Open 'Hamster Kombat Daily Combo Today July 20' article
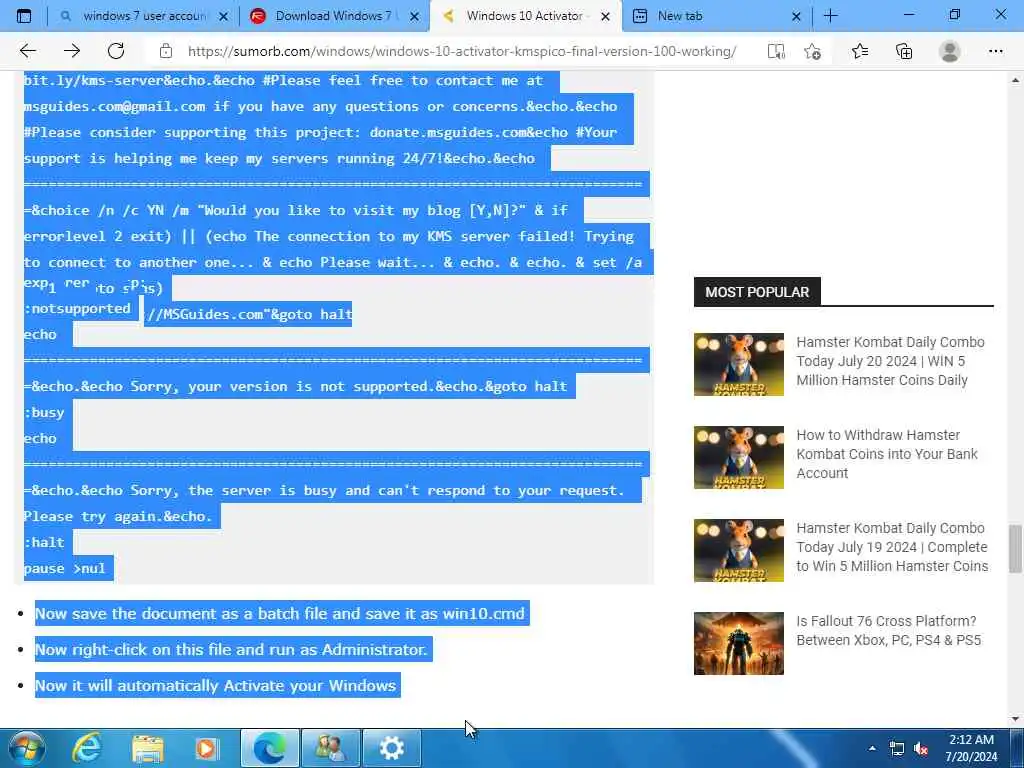 click(x=890, y=361)
